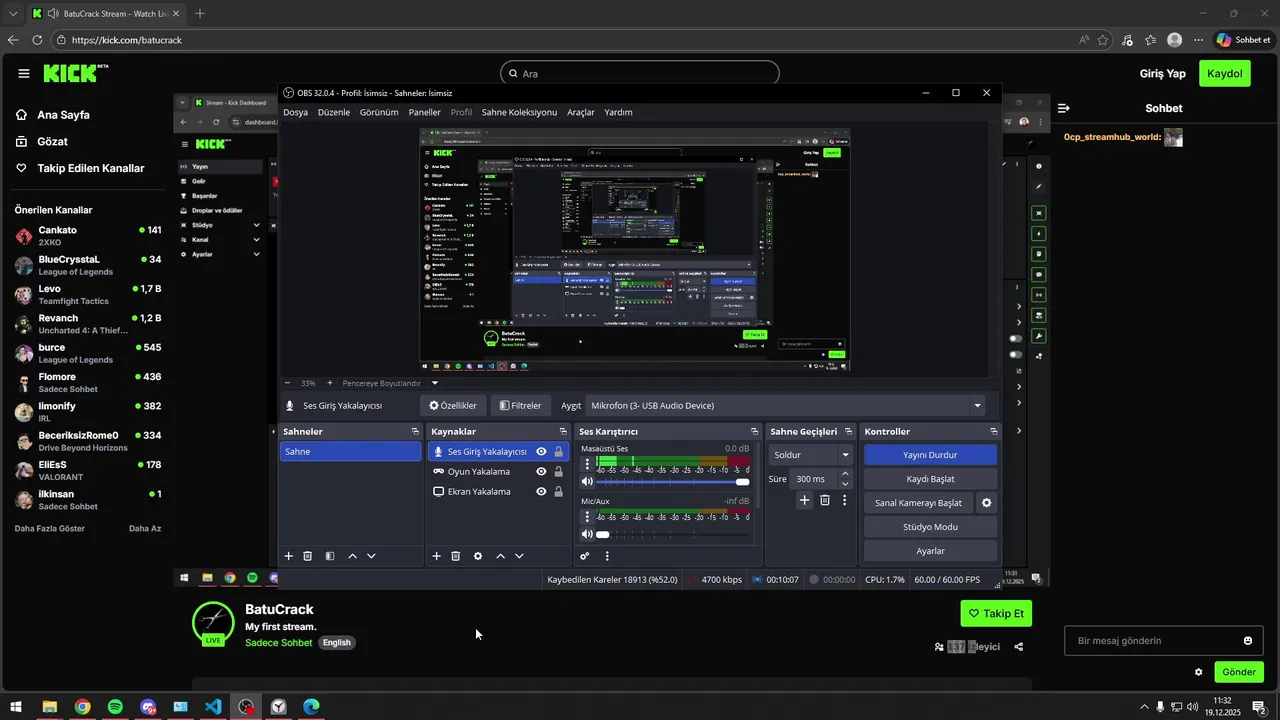
Task: Open the mixer's bottom three-dot menu
Action: 607,556
